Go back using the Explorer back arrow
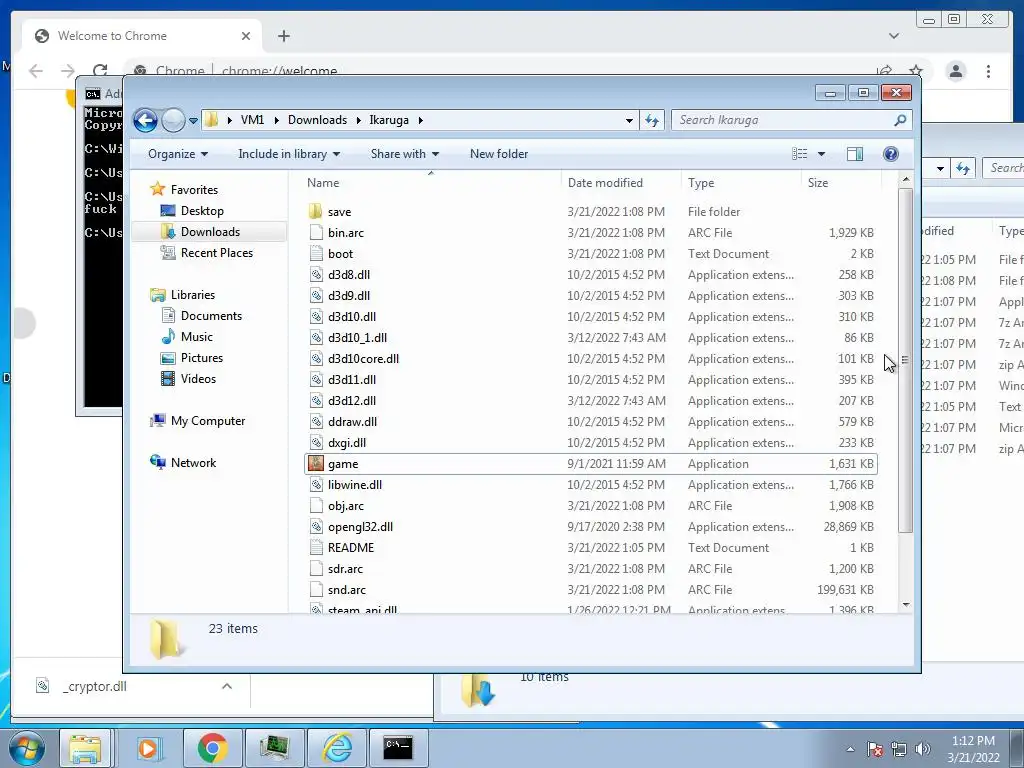Viewport: 1024px width, 768px height. click(145, 120)
